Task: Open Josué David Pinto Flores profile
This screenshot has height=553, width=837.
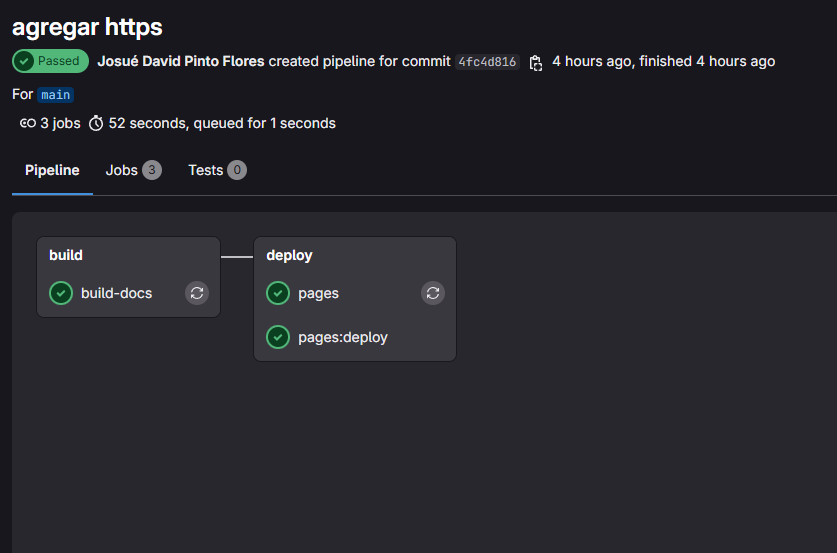Action: click(181, 61)
